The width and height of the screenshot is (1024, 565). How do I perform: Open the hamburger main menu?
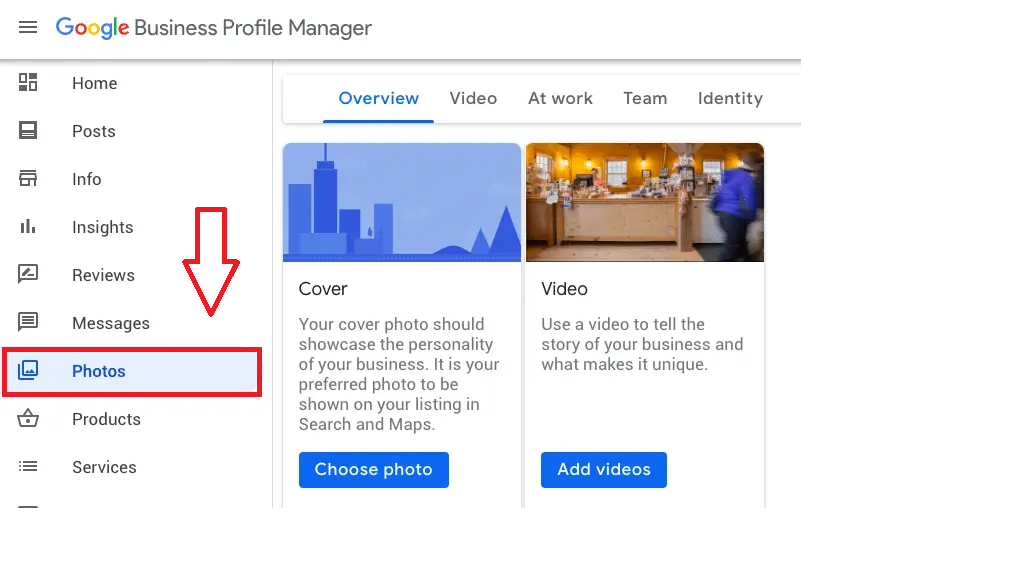(28, 27)
